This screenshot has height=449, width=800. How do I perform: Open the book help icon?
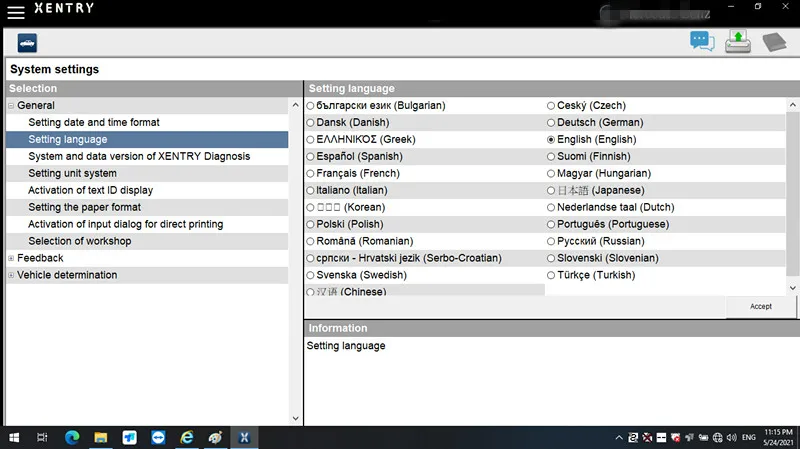coord(774,42)
